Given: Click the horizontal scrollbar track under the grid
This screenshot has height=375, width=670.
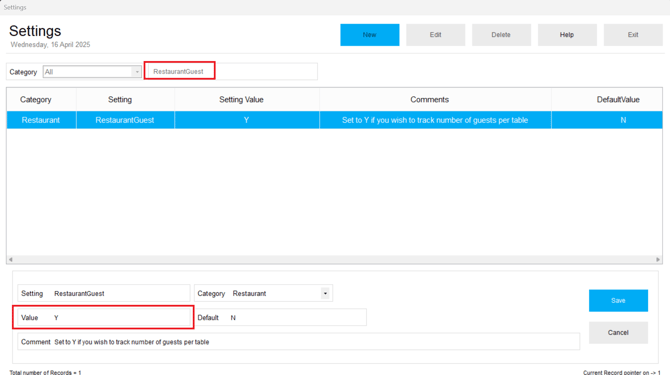Looking at the screenshot, I should tap(334, 259).
